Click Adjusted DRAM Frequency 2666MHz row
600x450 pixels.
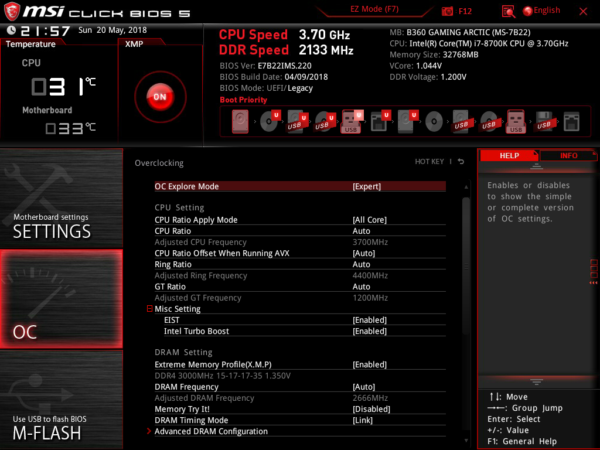[300, 398]
